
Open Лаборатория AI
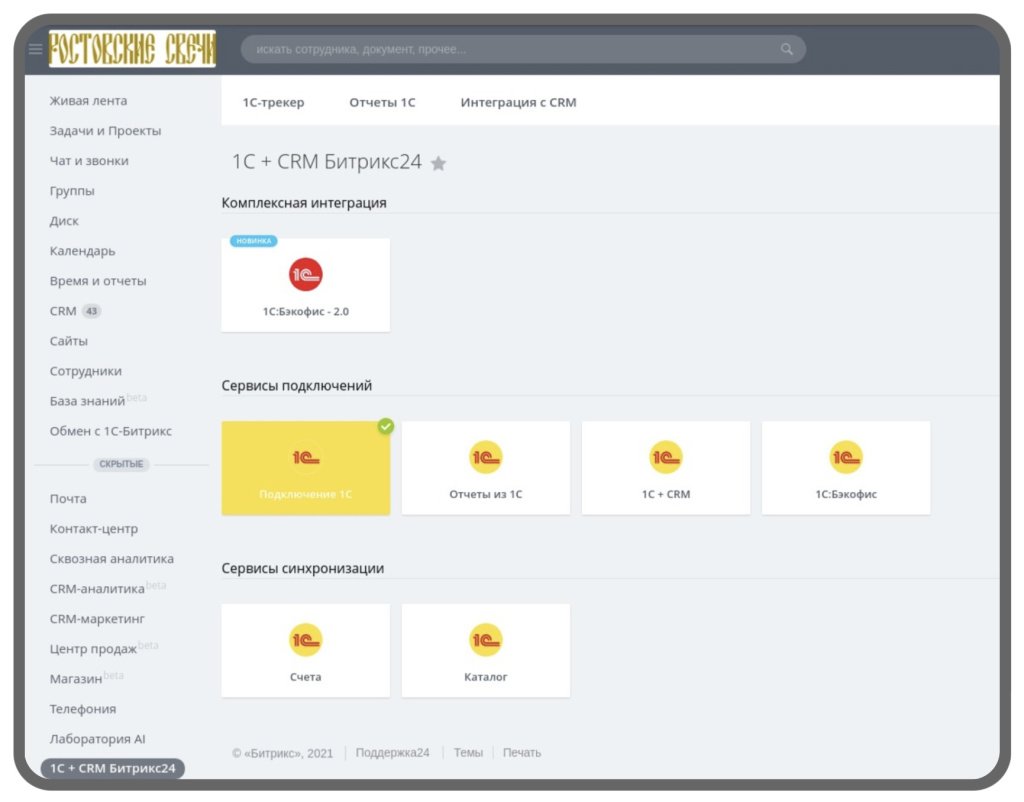pyautogui.click(x=97, y=739)
